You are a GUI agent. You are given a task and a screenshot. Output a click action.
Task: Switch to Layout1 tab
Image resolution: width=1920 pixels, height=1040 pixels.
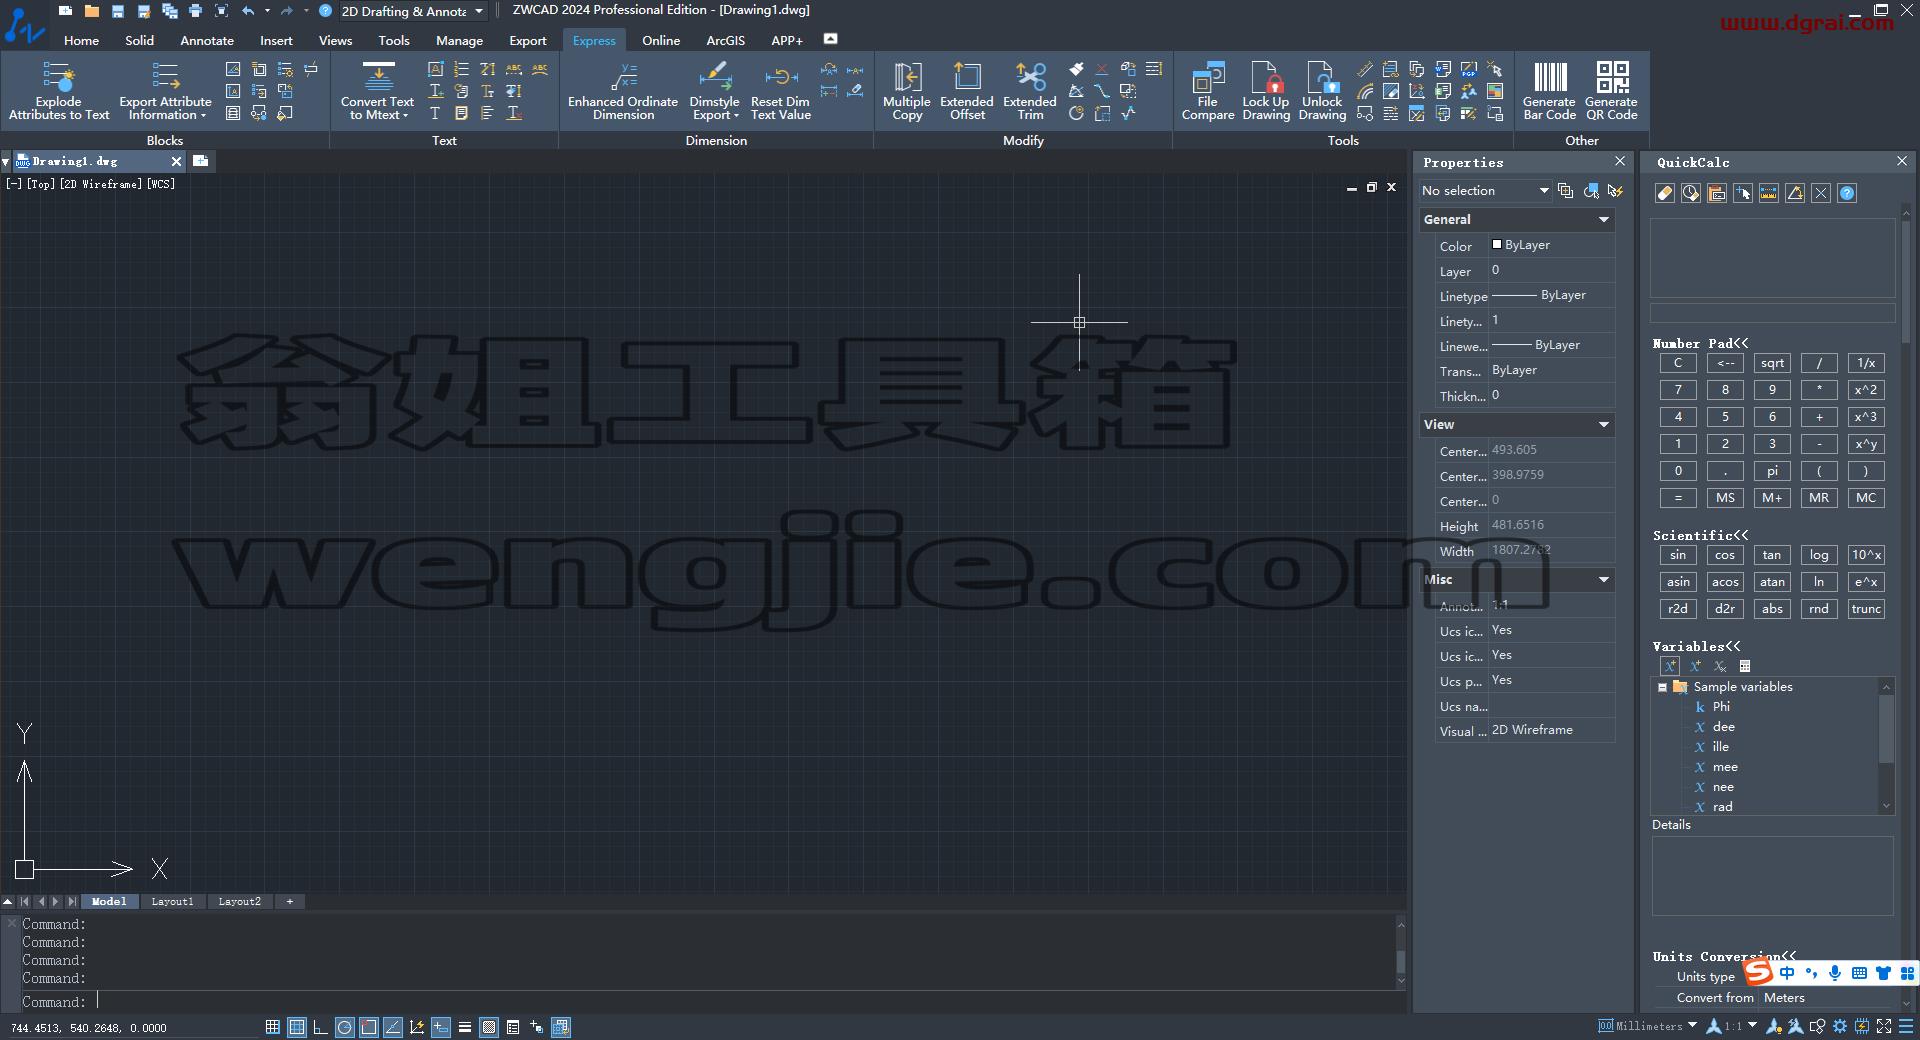[172, 901]
